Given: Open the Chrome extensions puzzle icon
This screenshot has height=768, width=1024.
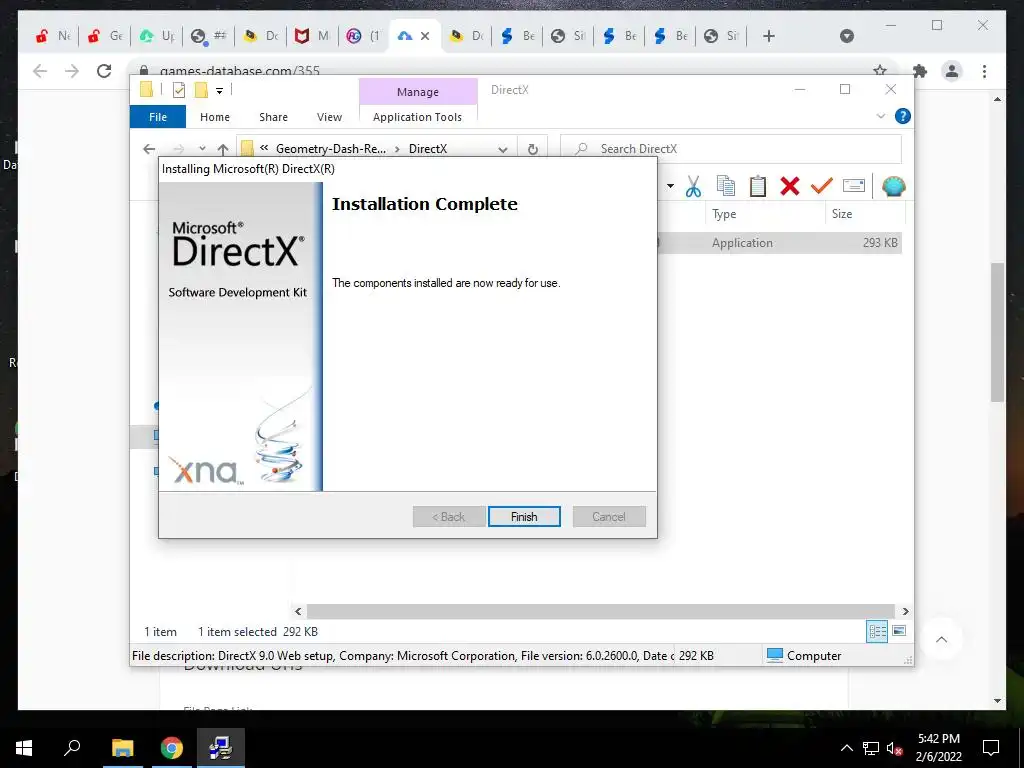Looking at the screenshot, I should coord(920,71).
